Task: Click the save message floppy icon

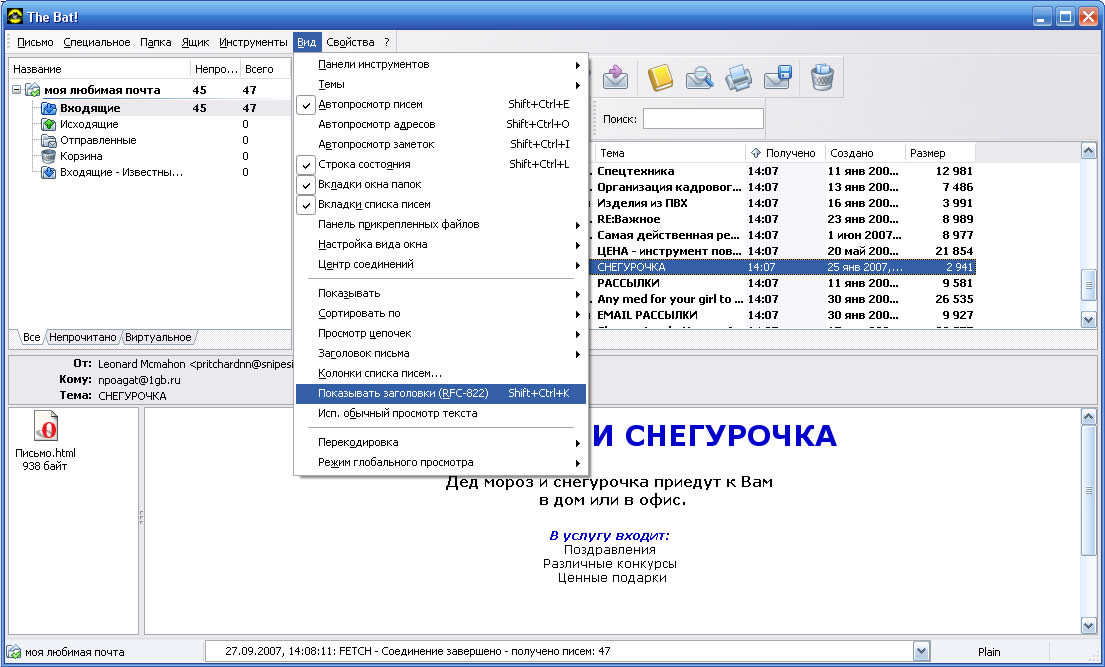Action: (x=778, y=77)
